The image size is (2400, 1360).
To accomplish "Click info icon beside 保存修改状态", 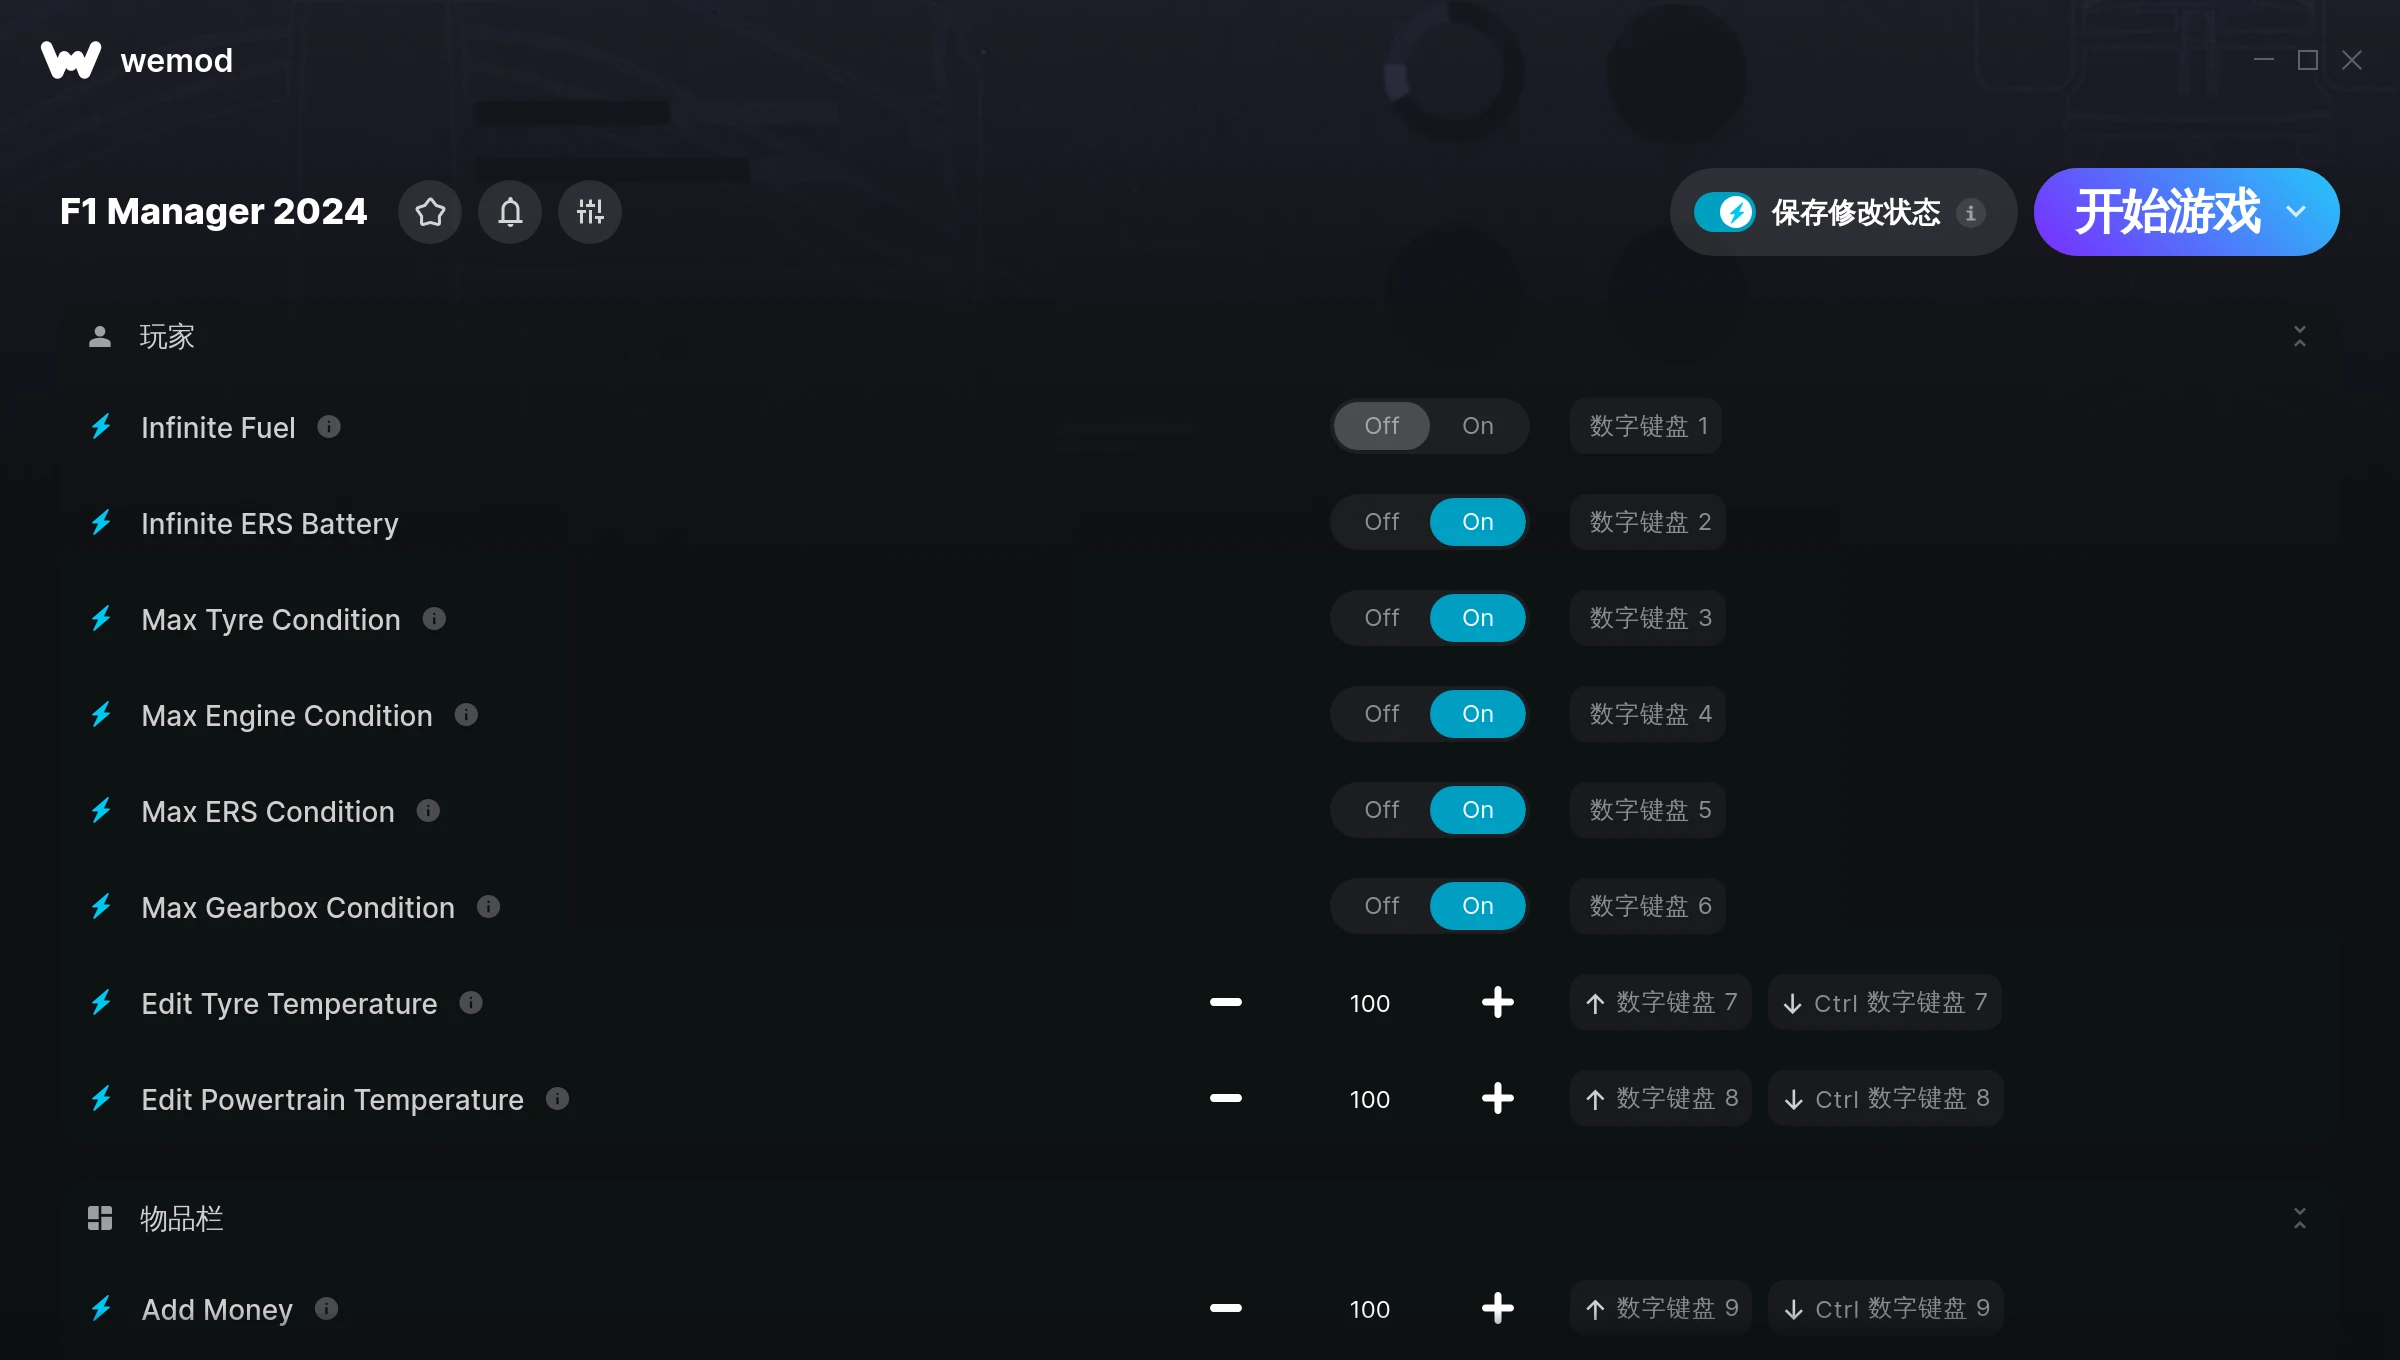I will [1971, 213].
